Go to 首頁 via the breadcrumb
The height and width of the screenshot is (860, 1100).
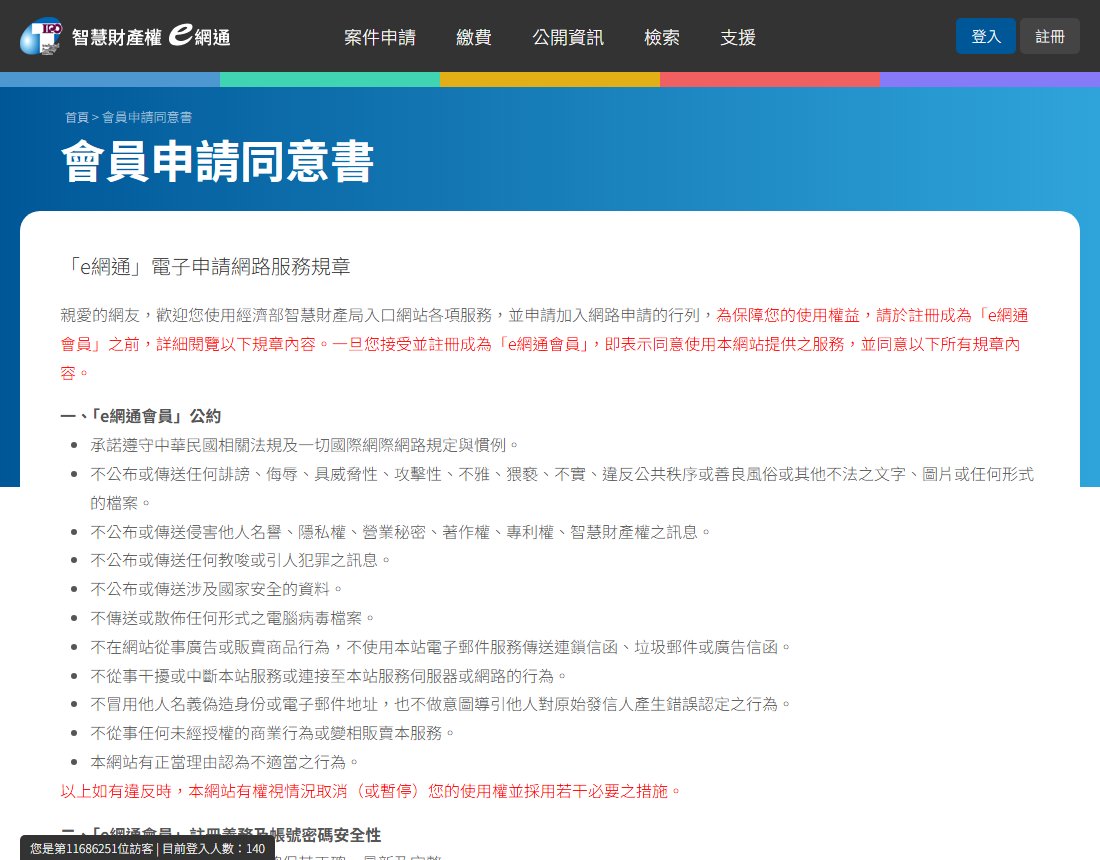[x=76, y=117]
